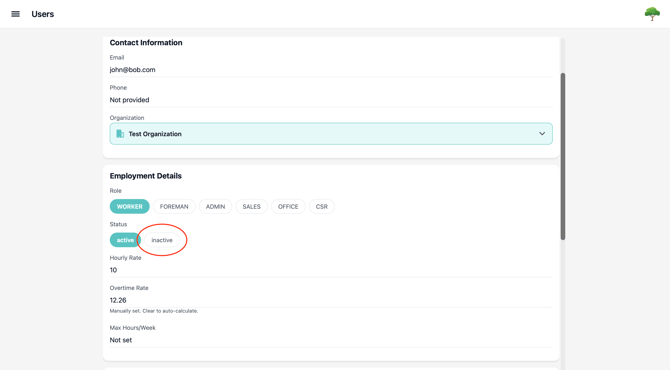Click the vertical scrollbar thumb

click(x=563, y=156)
